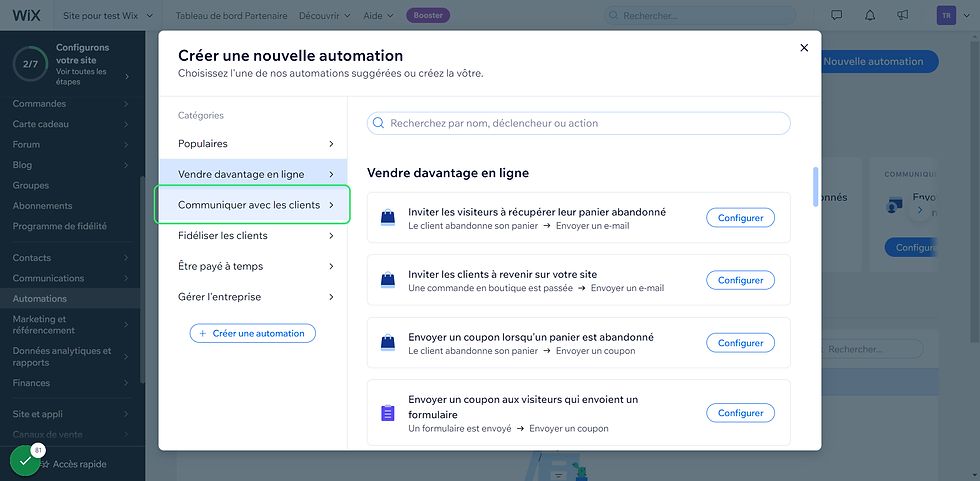The height and width of the screenshot is (481, 980).
Task: Select the Populaires category
Action: click(x=253, y=144)
